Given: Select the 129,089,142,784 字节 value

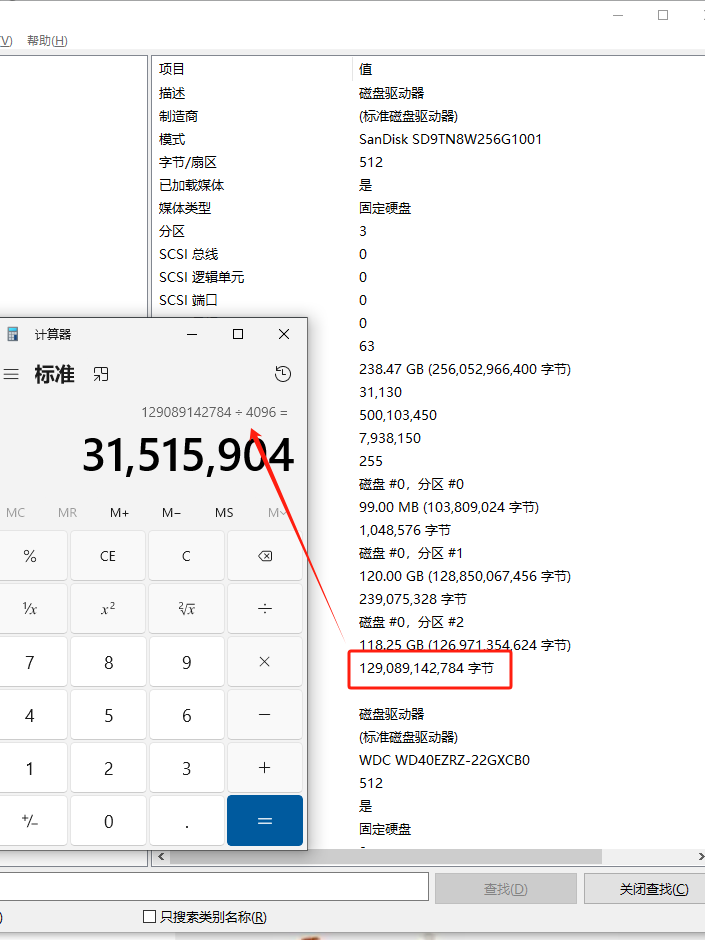Looking at the screenshot, I should pos(426,668).
